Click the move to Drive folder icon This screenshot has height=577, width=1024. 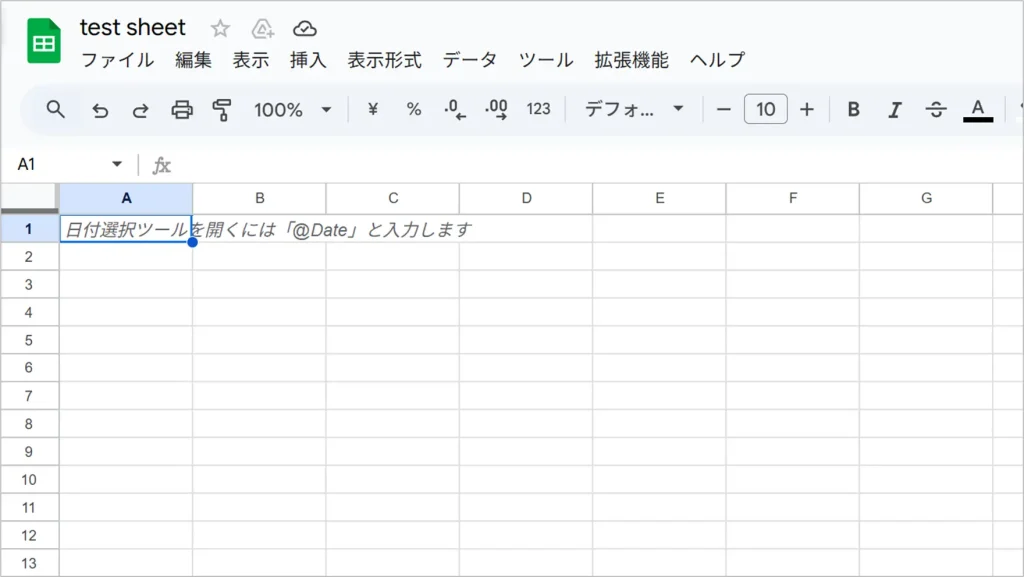tap(262, 28)
